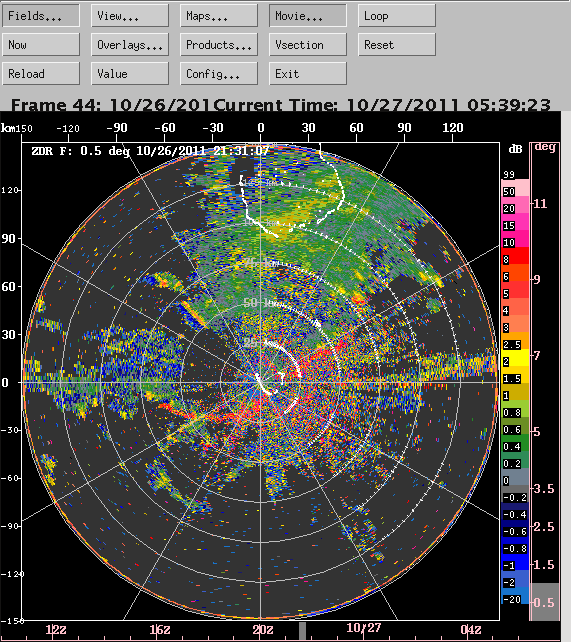Screen dimensions: 571x642
Task: Click the red 8 dB color swatch
Action: 515,256
